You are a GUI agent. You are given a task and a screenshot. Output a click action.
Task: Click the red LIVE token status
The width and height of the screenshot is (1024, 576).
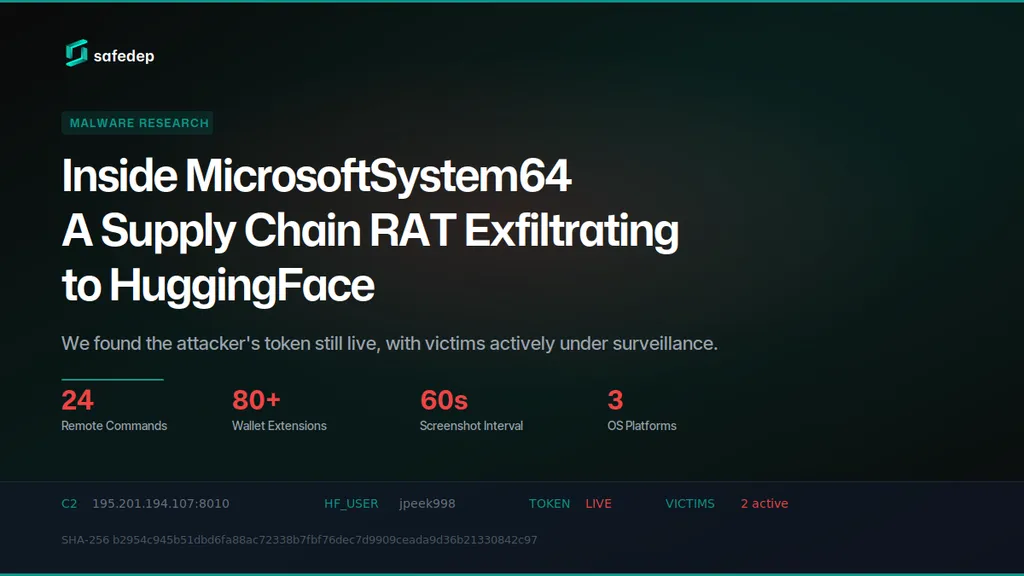pos(598,504)
